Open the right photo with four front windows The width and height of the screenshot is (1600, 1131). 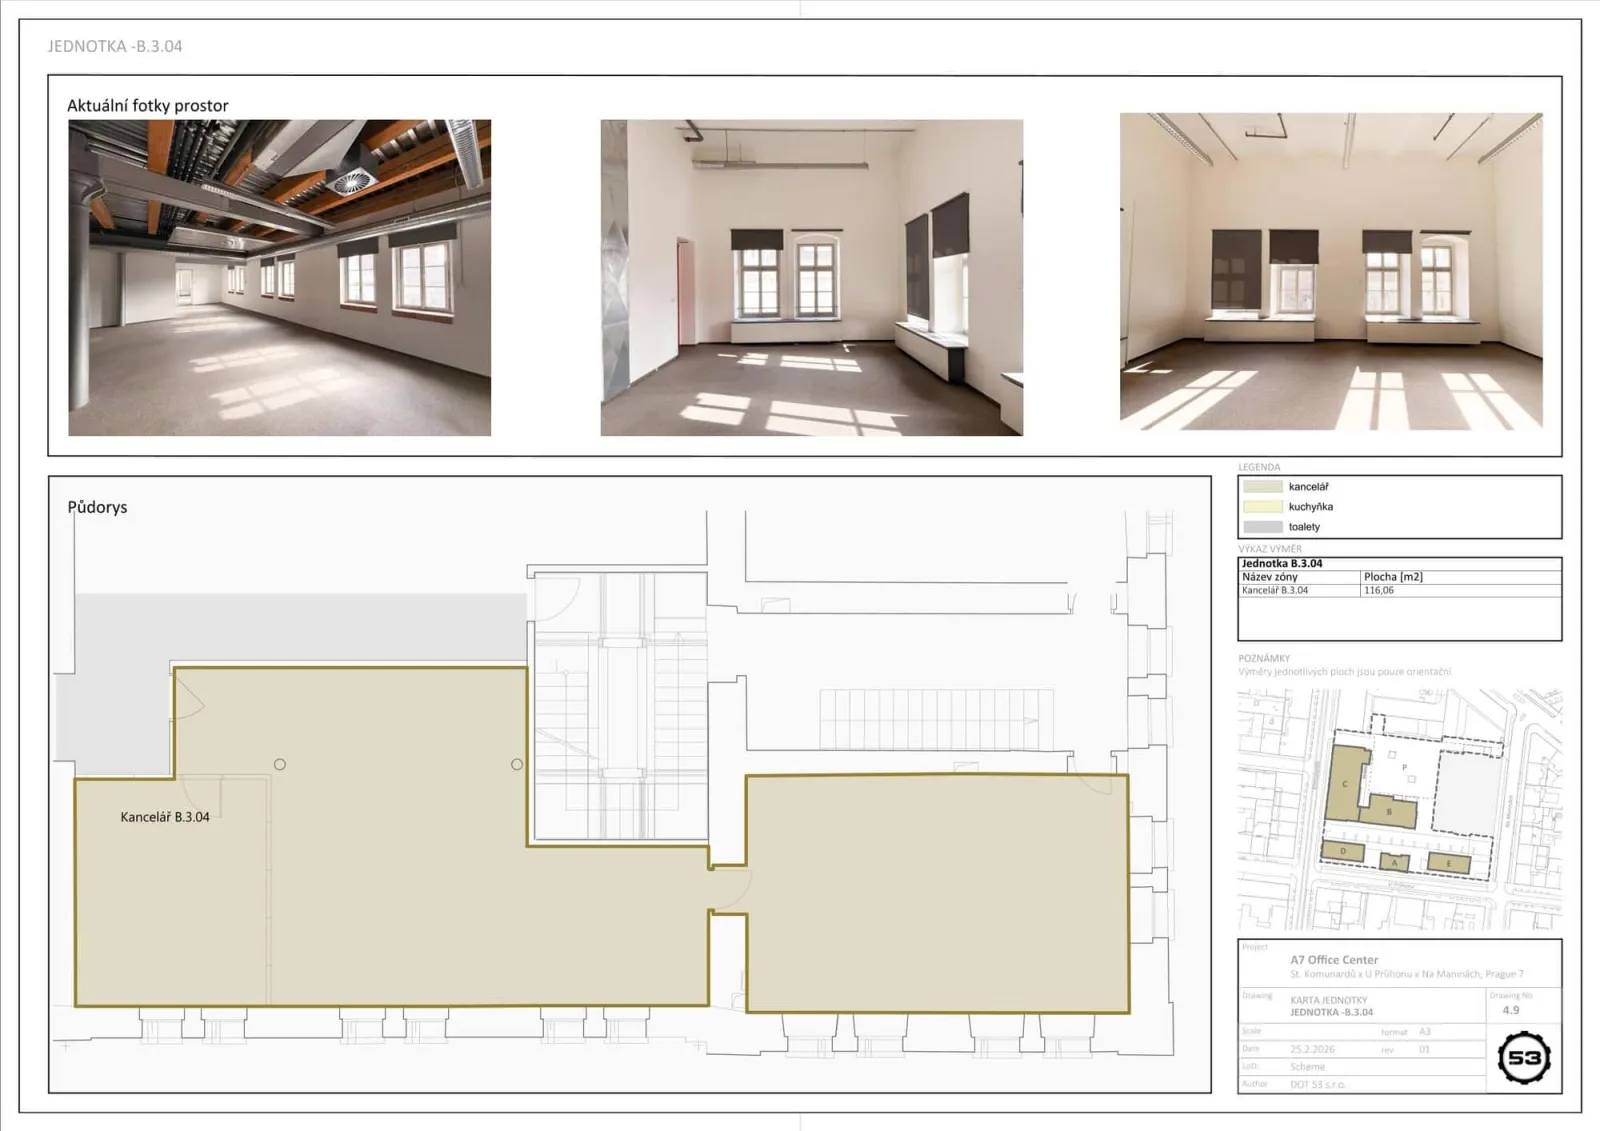[x=1331, y=271]
